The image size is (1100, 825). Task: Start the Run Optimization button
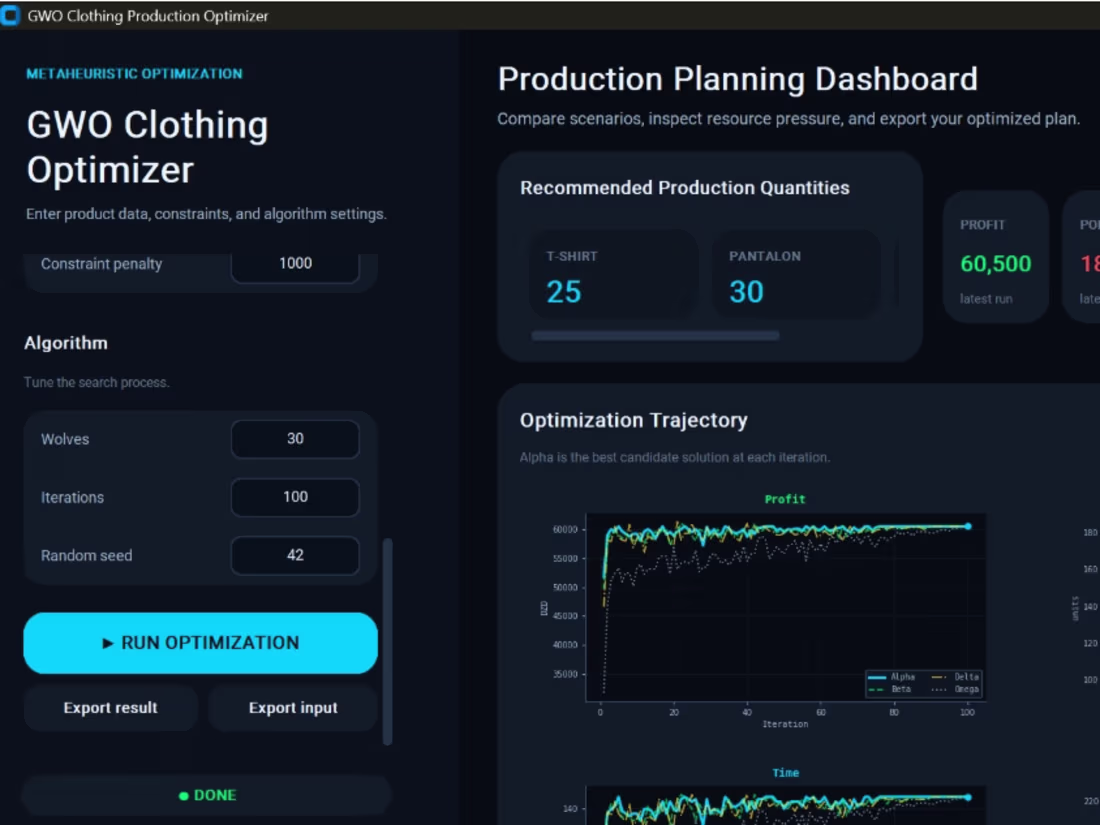click(x=201, y=643)
